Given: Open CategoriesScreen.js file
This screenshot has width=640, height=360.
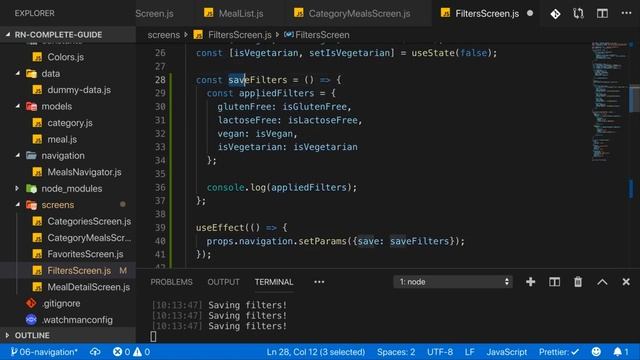Looking at the screenshot, I should [x=89, y=221].
